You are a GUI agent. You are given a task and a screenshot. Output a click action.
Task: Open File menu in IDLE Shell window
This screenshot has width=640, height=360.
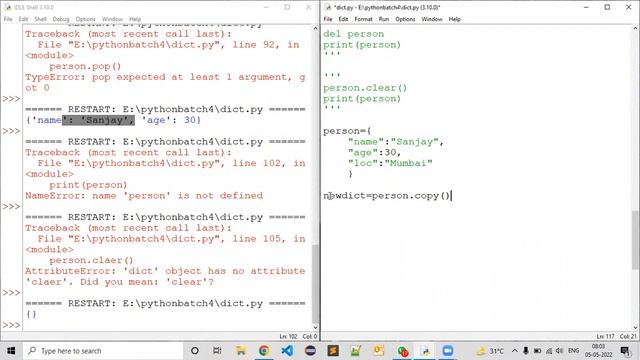pos(8,19)
